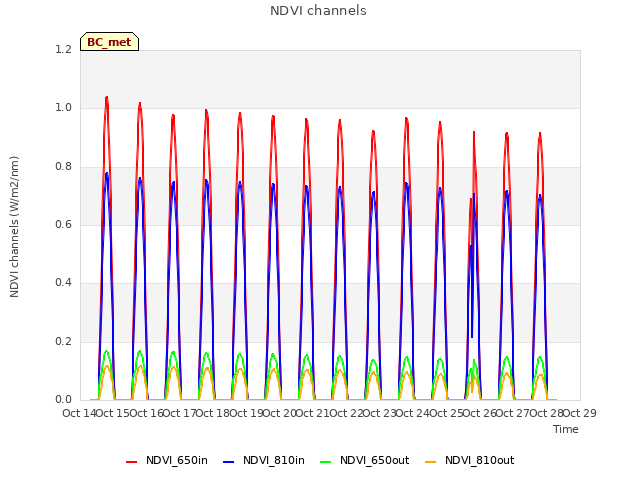This screenshot has height=480, width=640.
Task: Click the isolated blue dip segment near 0.2
Action: click(472, 331)
